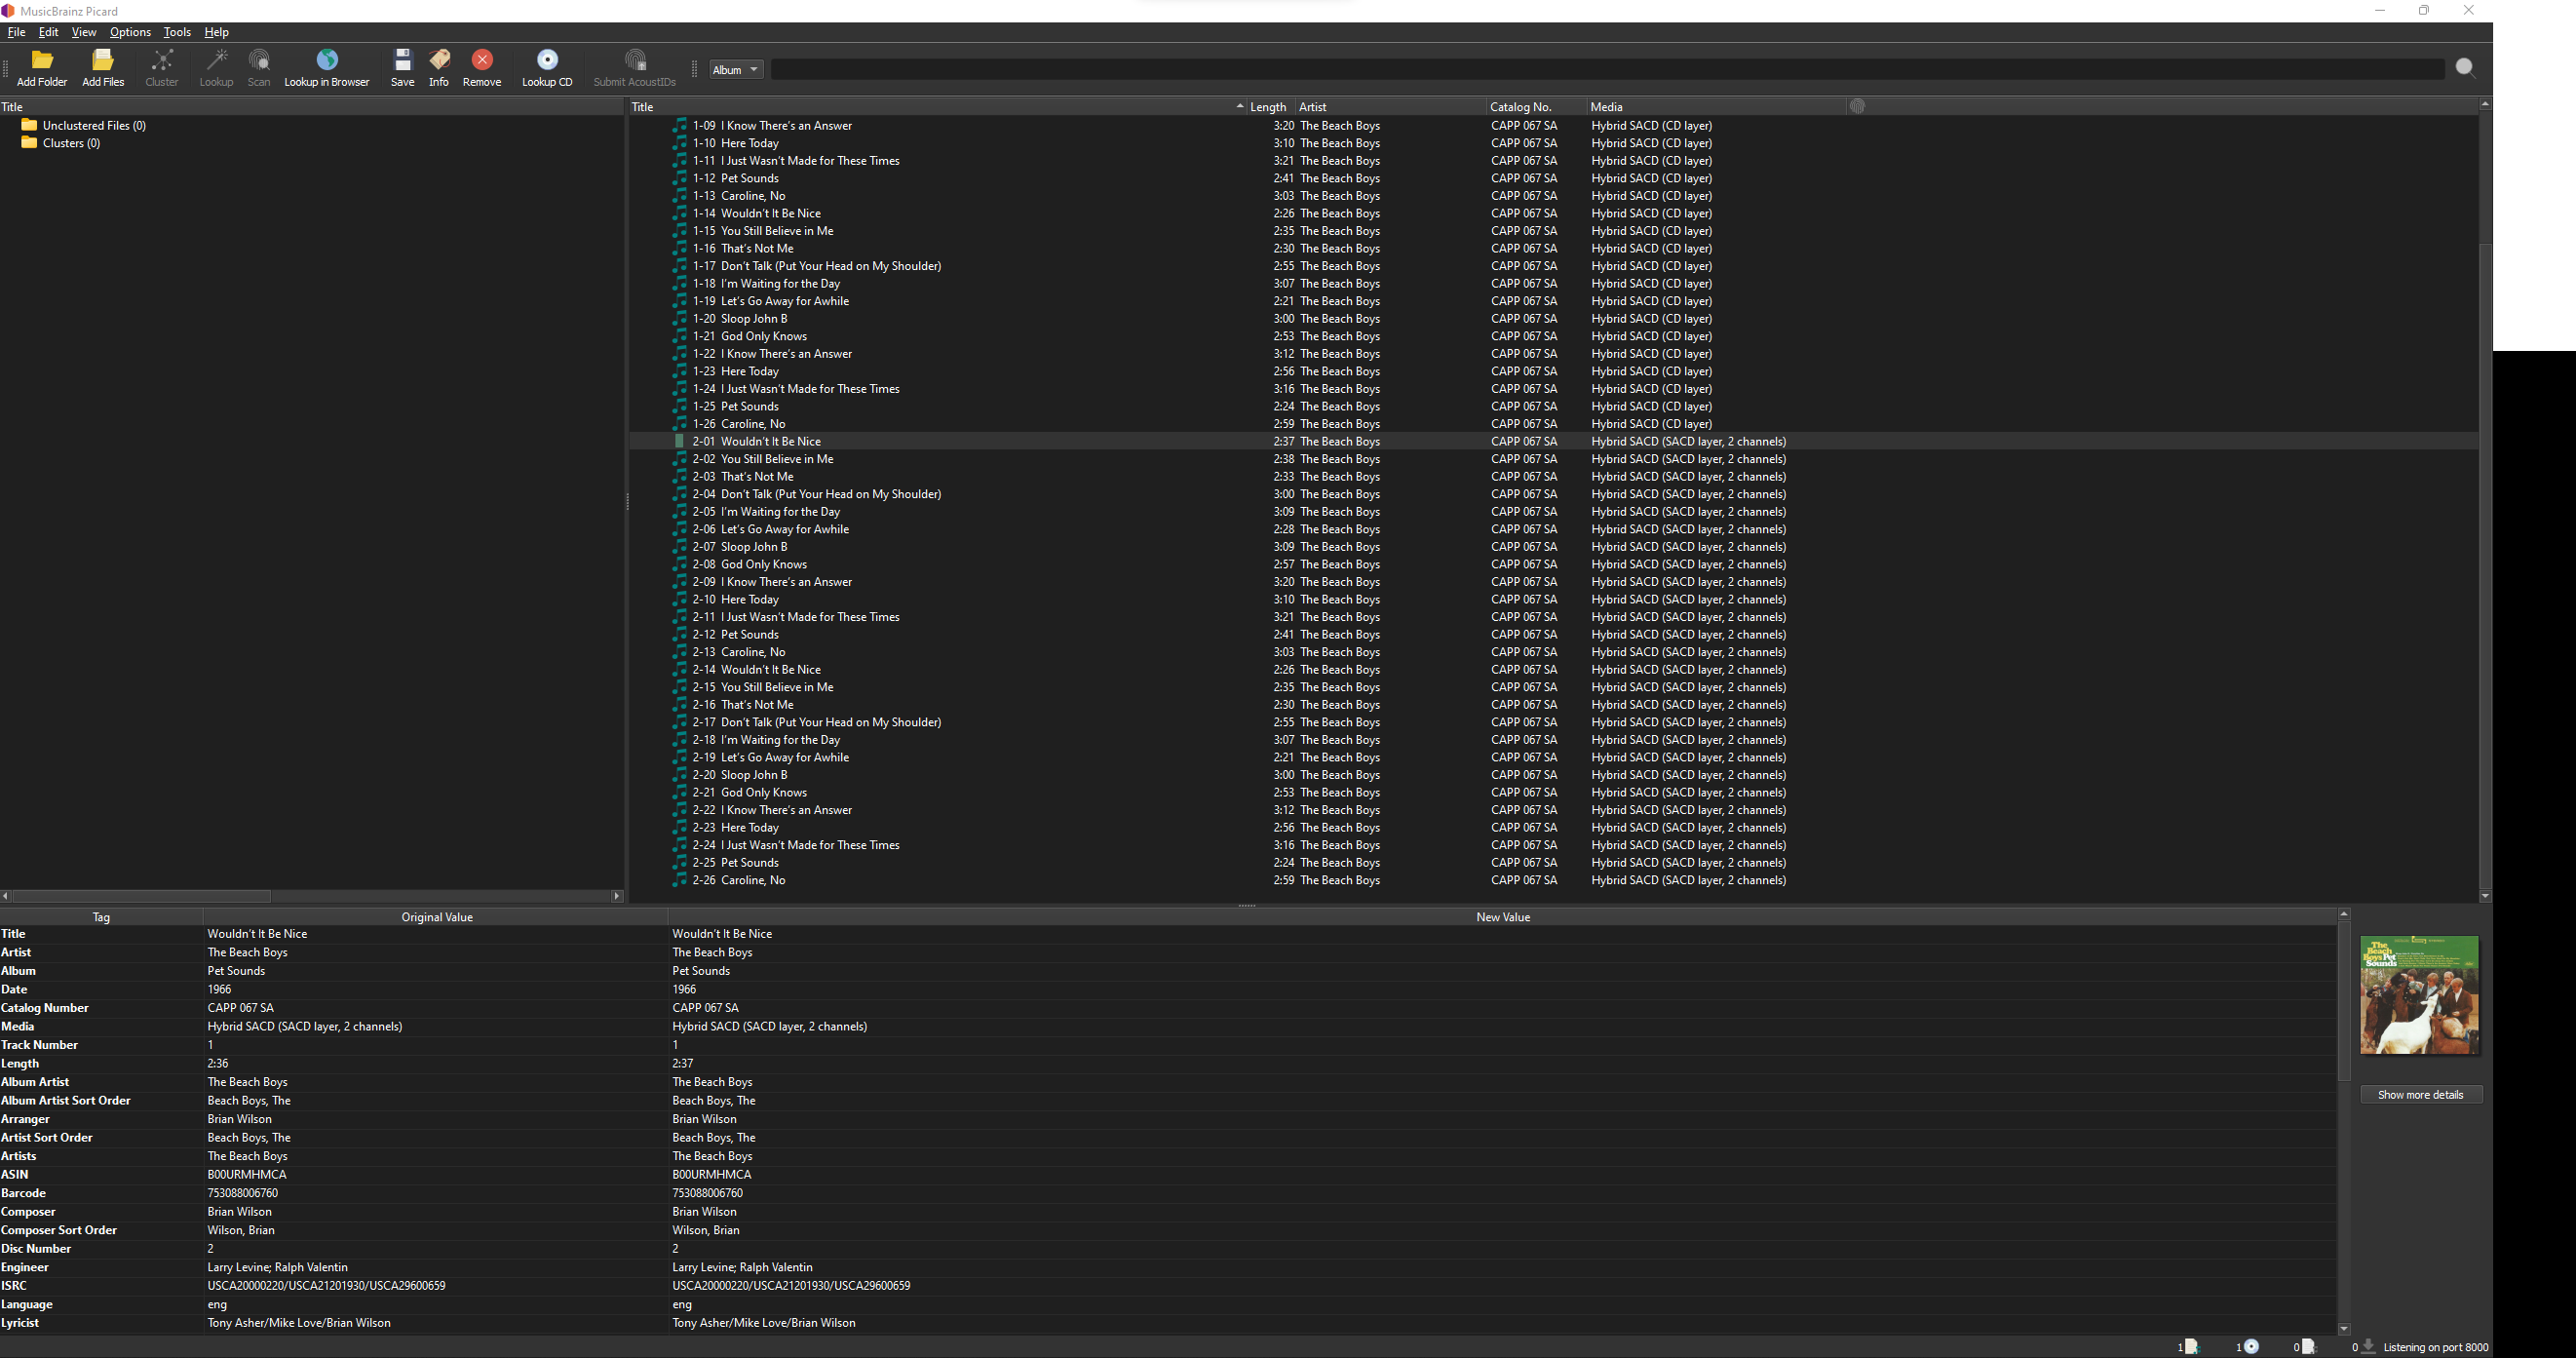Click the Tag column header in metadata panel

click(x=101, y=917)
